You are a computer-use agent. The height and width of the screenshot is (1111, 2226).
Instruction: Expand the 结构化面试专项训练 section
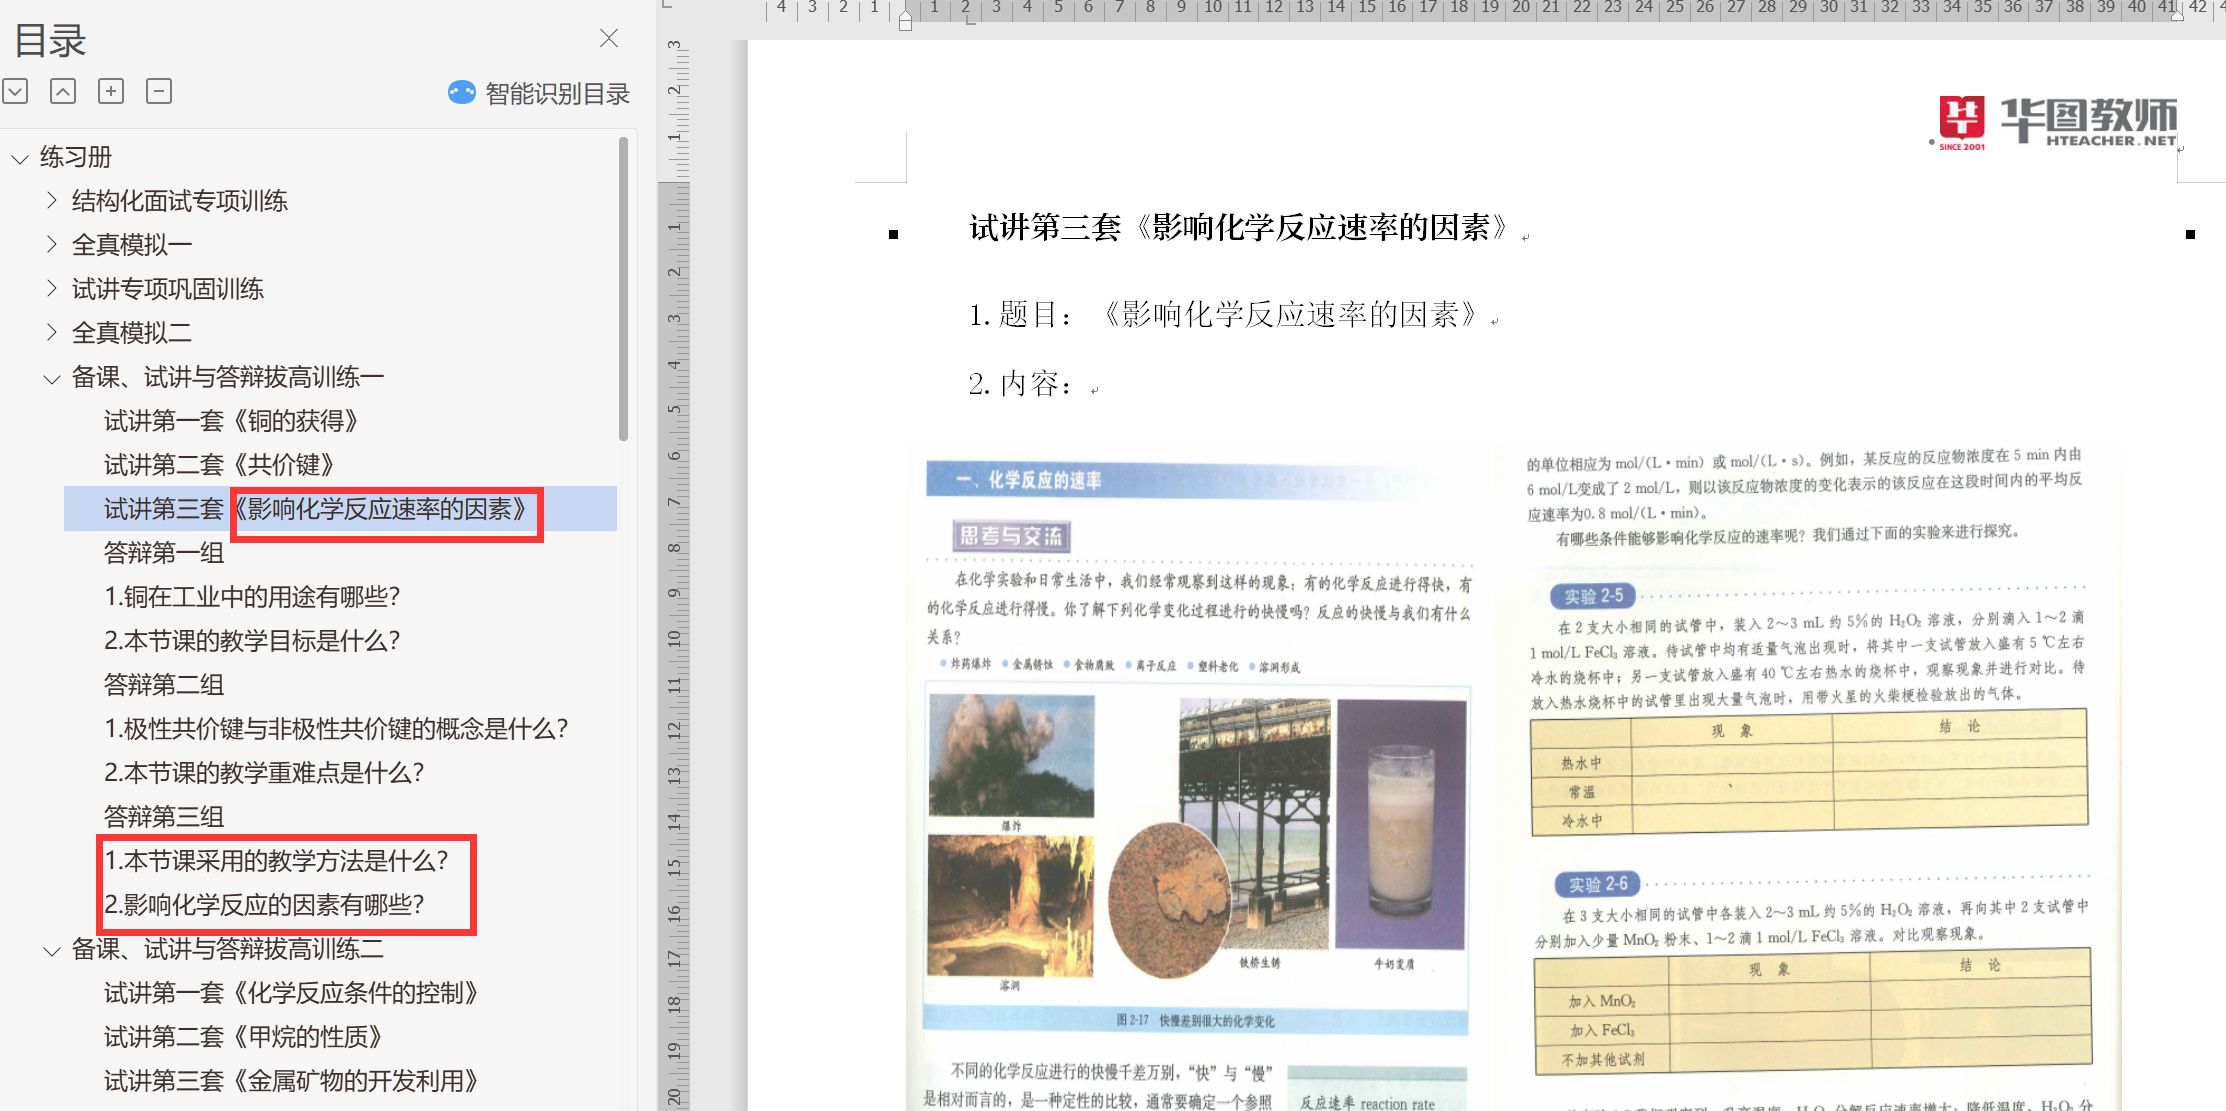click(x=52, y=201)
